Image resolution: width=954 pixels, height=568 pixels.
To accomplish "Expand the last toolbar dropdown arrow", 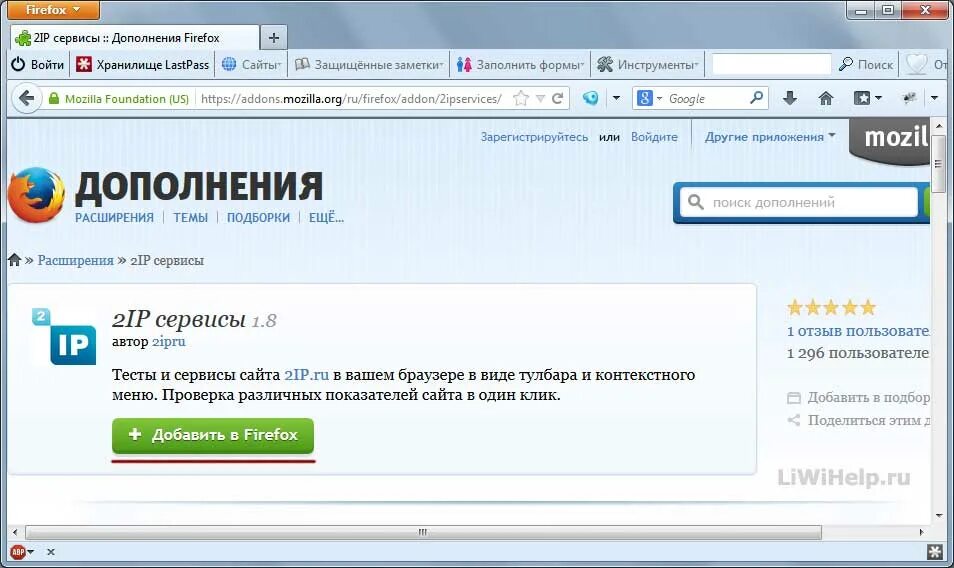I will tap(935, 98).
